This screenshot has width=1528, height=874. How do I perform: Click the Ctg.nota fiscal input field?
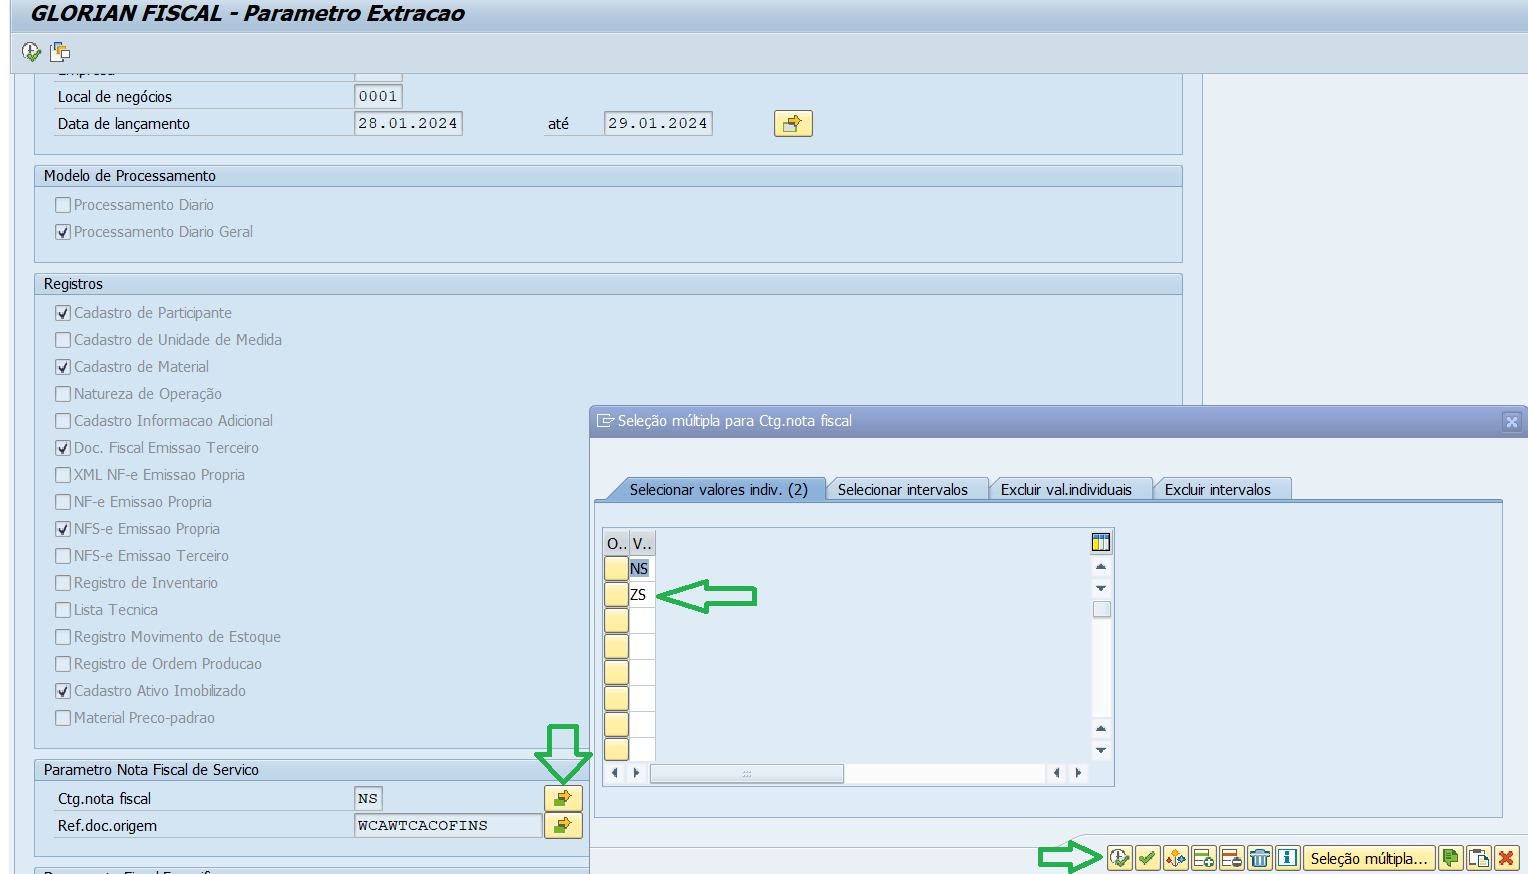(x=368, y=798)
